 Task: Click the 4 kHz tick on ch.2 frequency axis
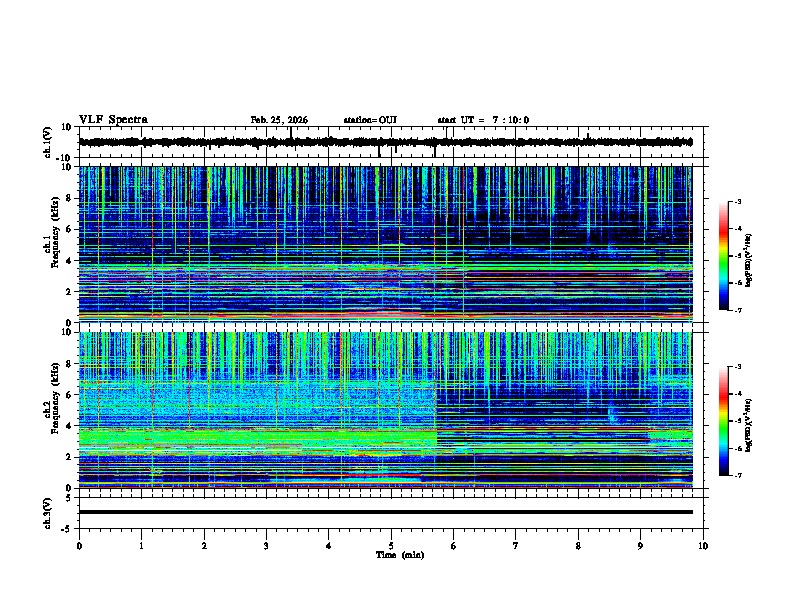click(69, 426)
